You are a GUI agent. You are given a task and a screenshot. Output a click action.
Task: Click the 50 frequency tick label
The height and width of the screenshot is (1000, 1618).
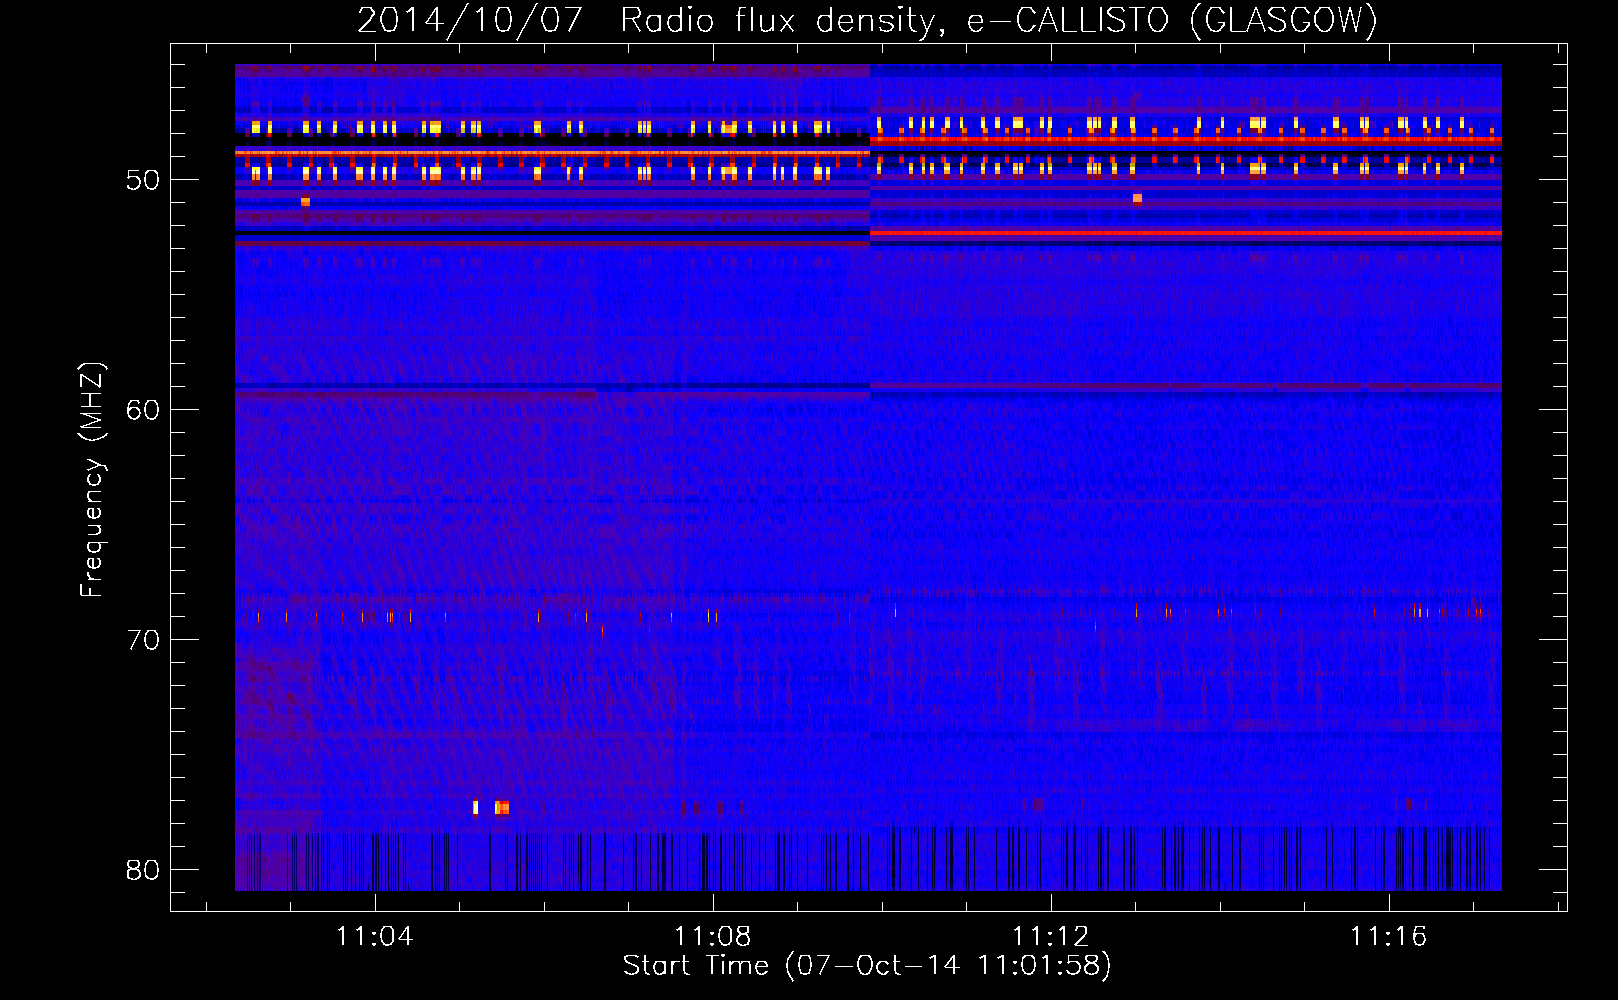pos(143,181)
